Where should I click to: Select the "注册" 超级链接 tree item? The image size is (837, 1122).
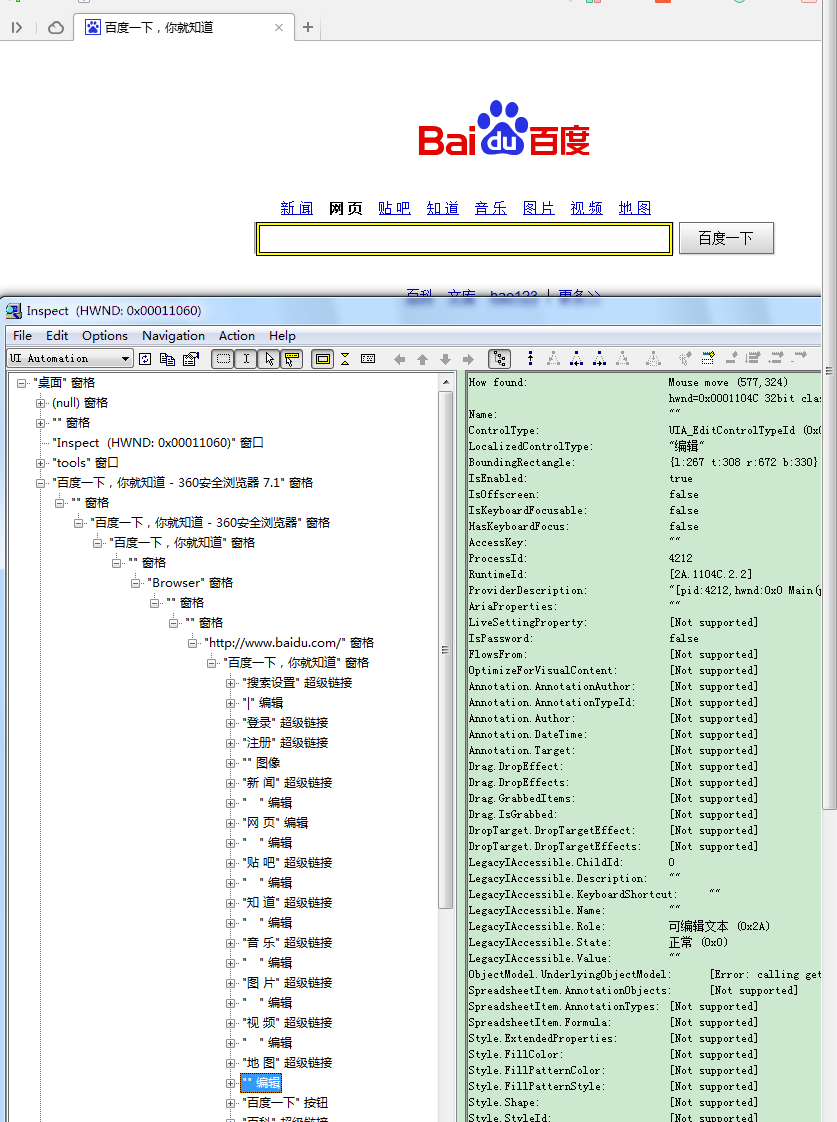point(285,743)
